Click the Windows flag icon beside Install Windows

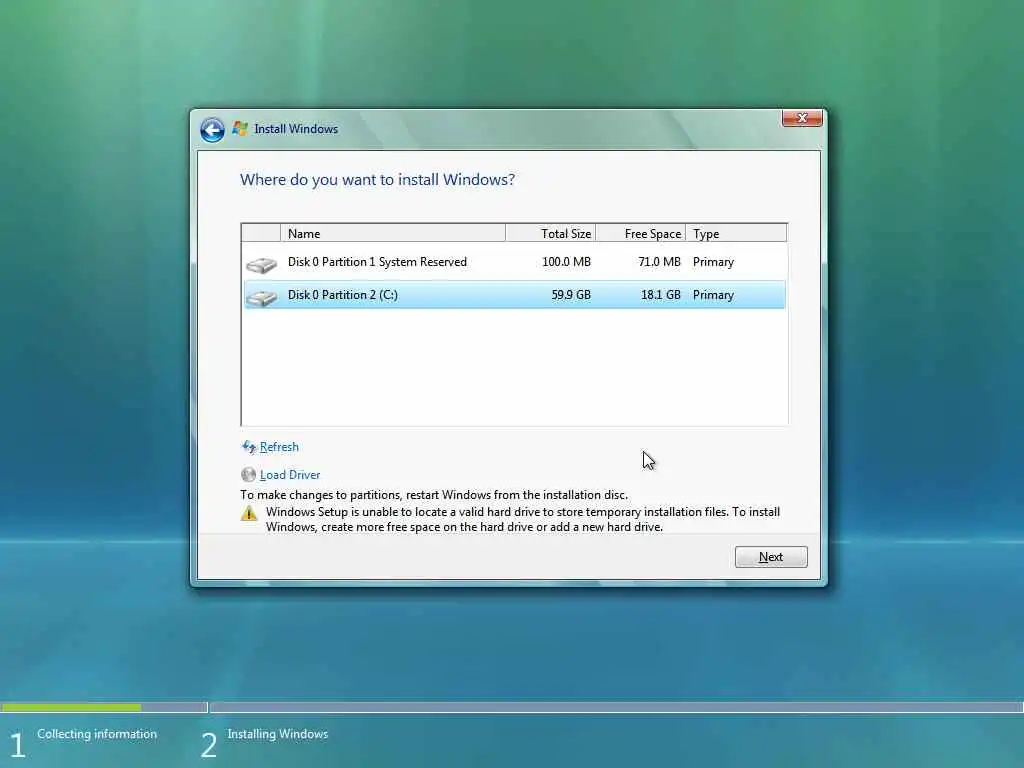(x=240, y=129)
